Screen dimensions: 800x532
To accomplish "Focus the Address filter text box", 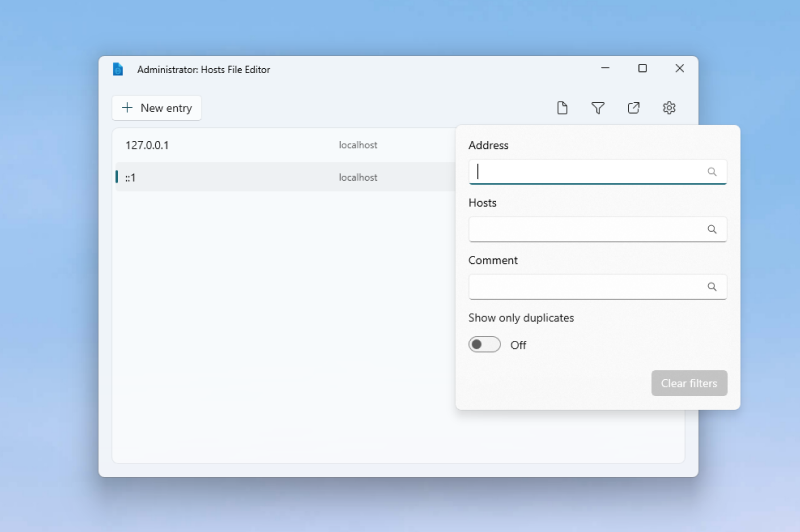I will point(585,172).
